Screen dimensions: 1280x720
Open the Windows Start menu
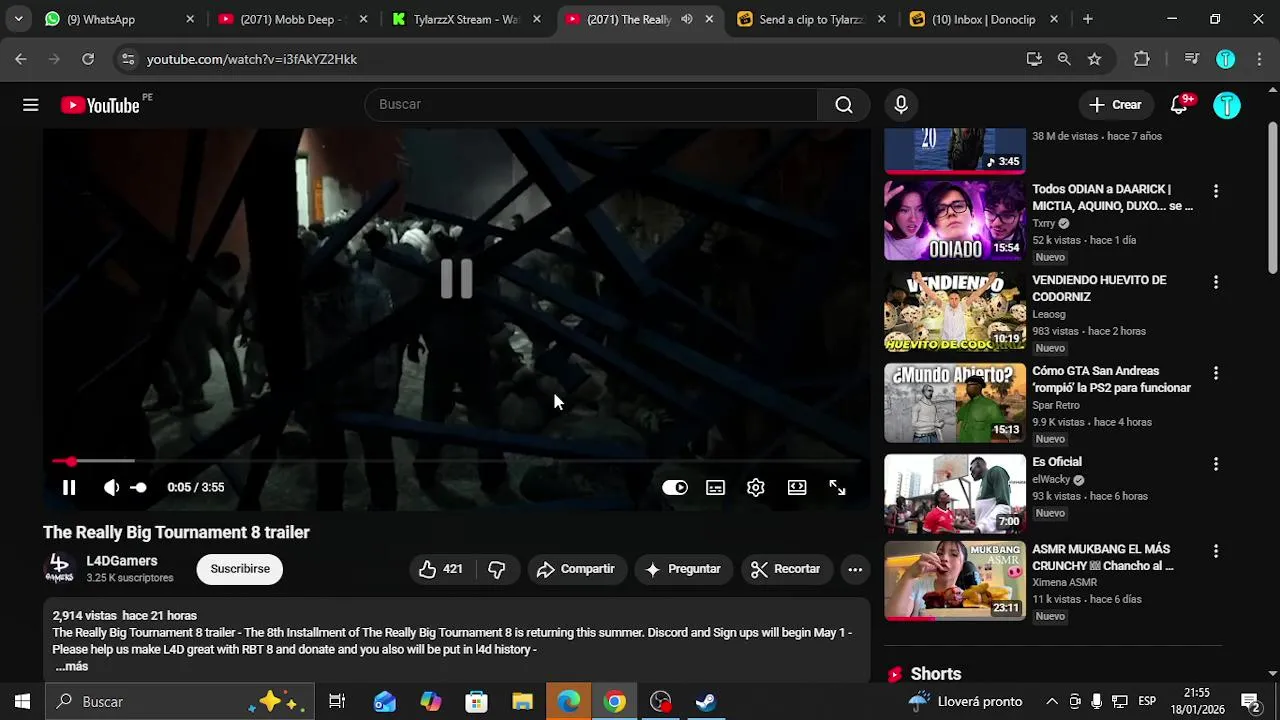22,702
